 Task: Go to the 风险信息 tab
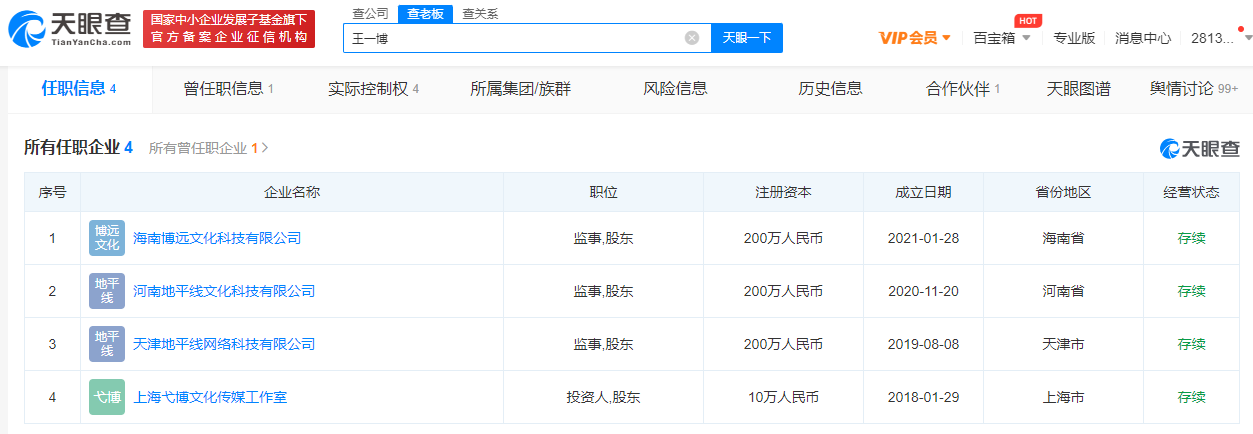pos(675,89)
